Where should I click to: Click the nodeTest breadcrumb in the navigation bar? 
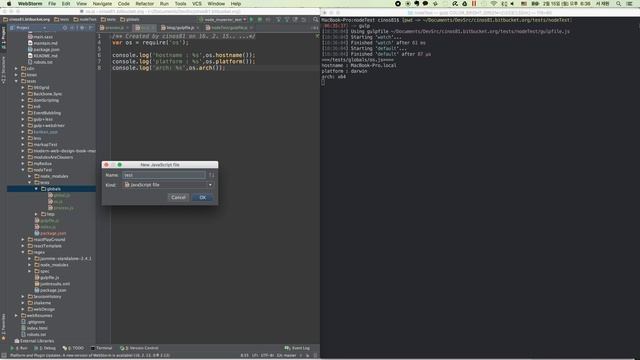point(85,20)
